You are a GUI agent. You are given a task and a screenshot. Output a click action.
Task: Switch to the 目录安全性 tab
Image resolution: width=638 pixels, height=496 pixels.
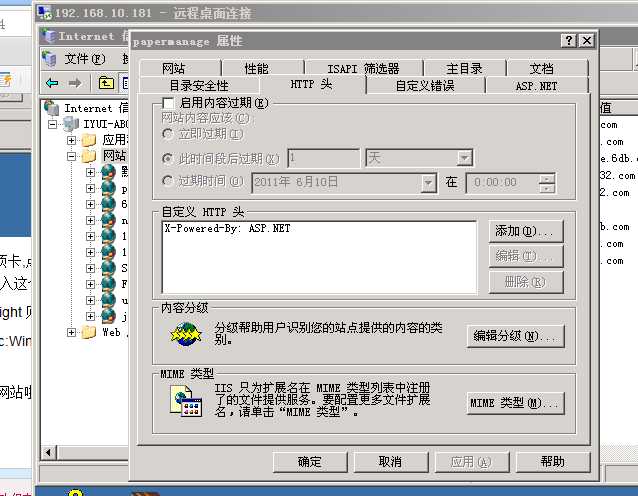[x=199, y=85]
